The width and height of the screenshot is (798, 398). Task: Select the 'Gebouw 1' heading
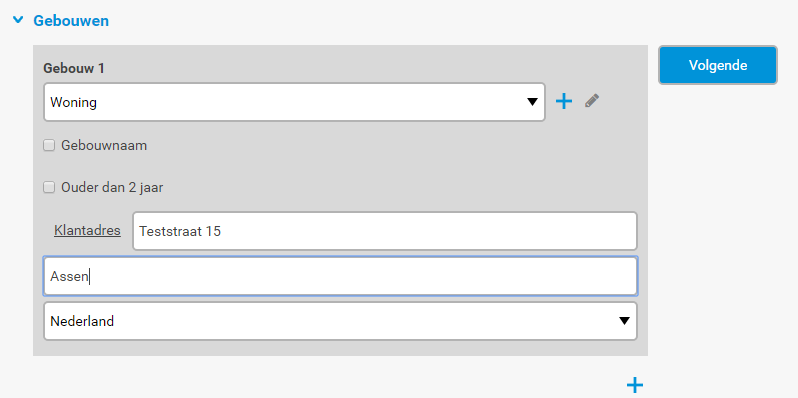pos(74,68)
